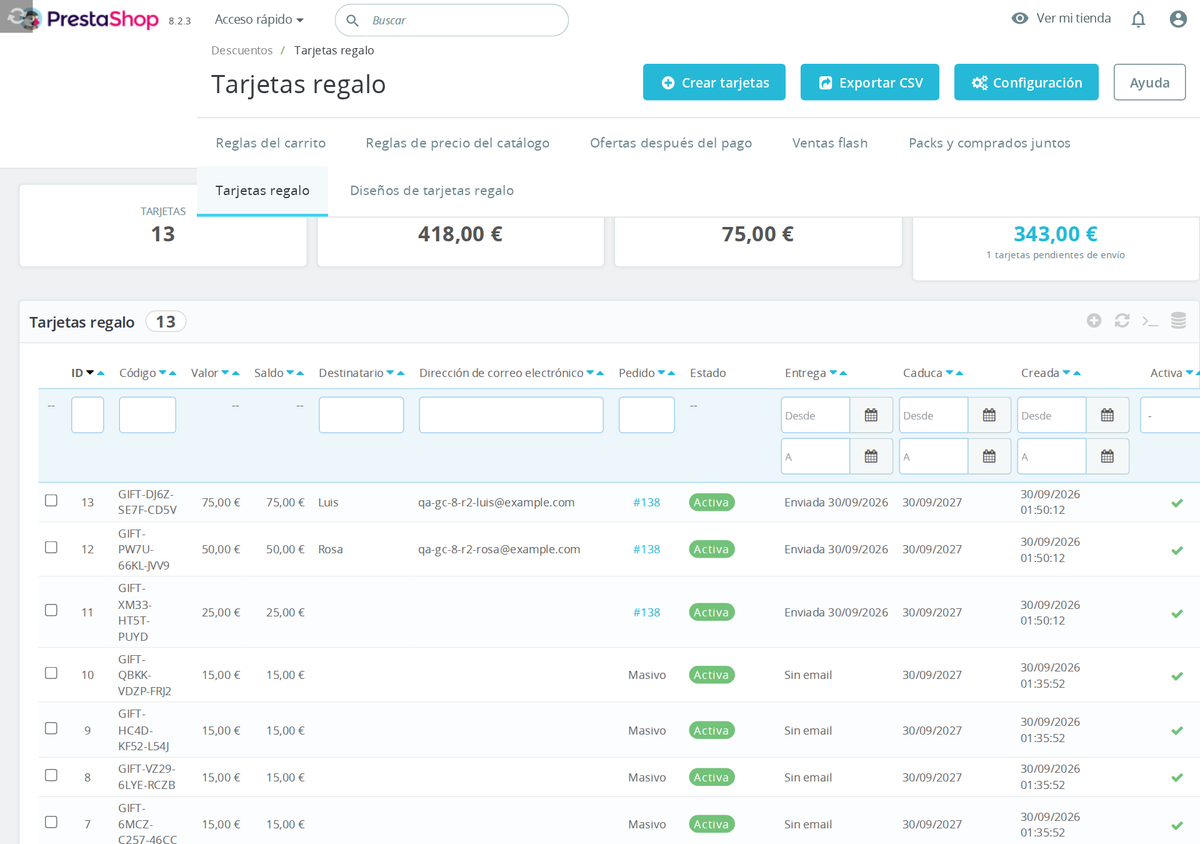Sort Saldo column descending

click(290, 373)
